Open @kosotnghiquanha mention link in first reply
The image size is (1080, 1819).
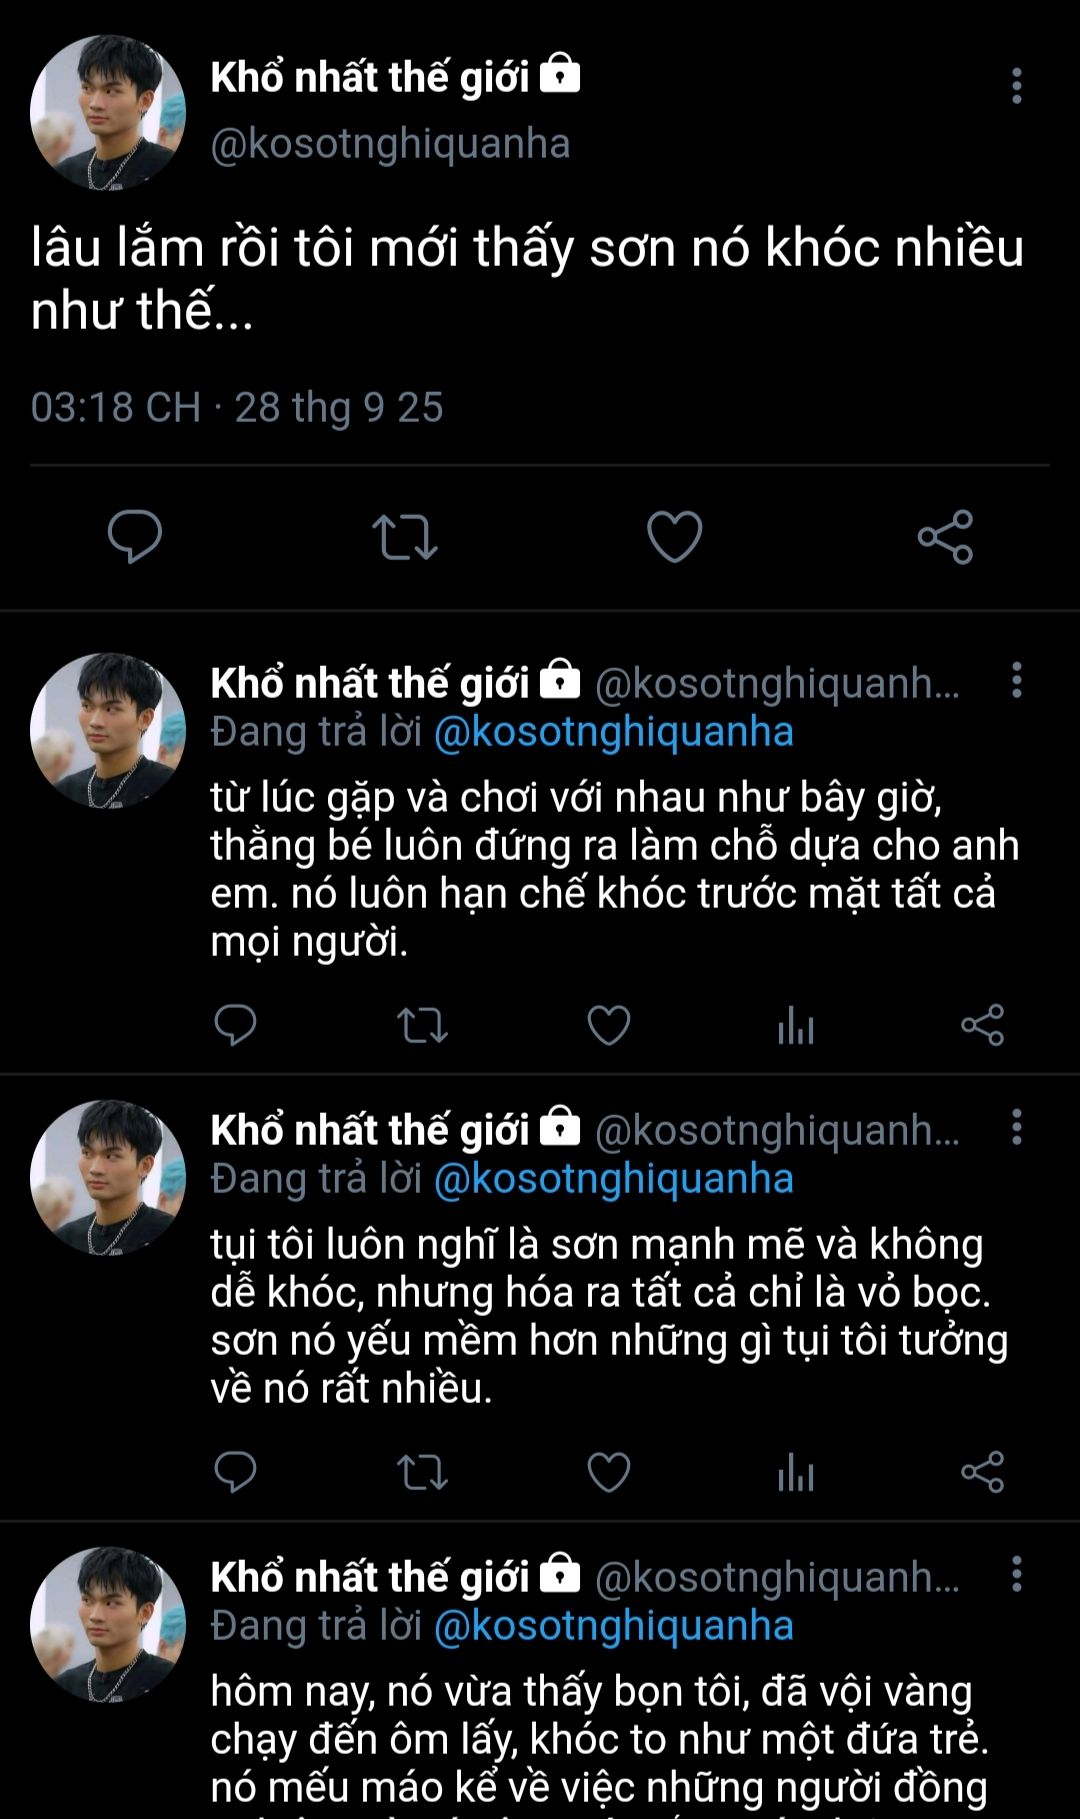[613, 732]
